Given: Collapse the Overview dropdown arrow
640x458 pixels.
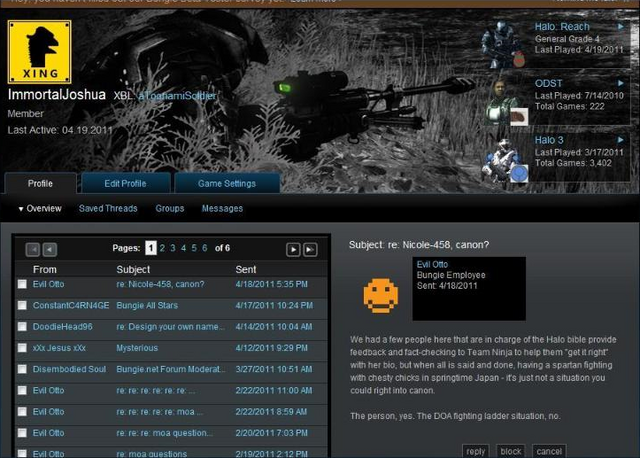Looking at the screenshot, I should click(21, 209).
